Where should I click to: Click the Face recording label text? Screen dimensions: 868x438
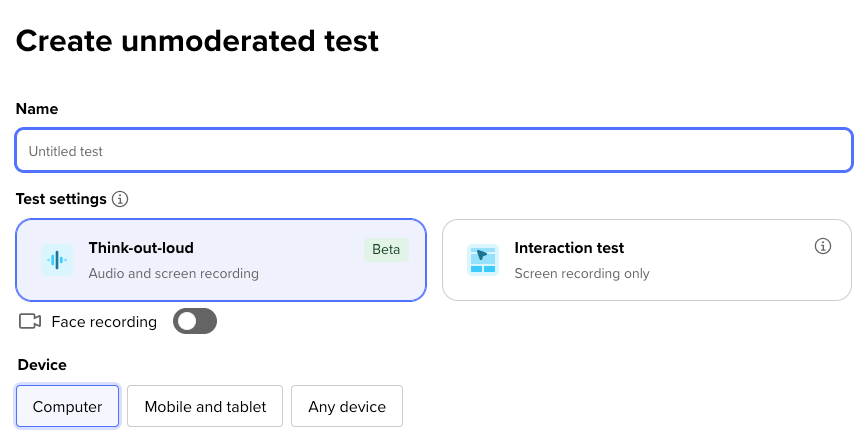pyautogui.click(x=104, y=322)
